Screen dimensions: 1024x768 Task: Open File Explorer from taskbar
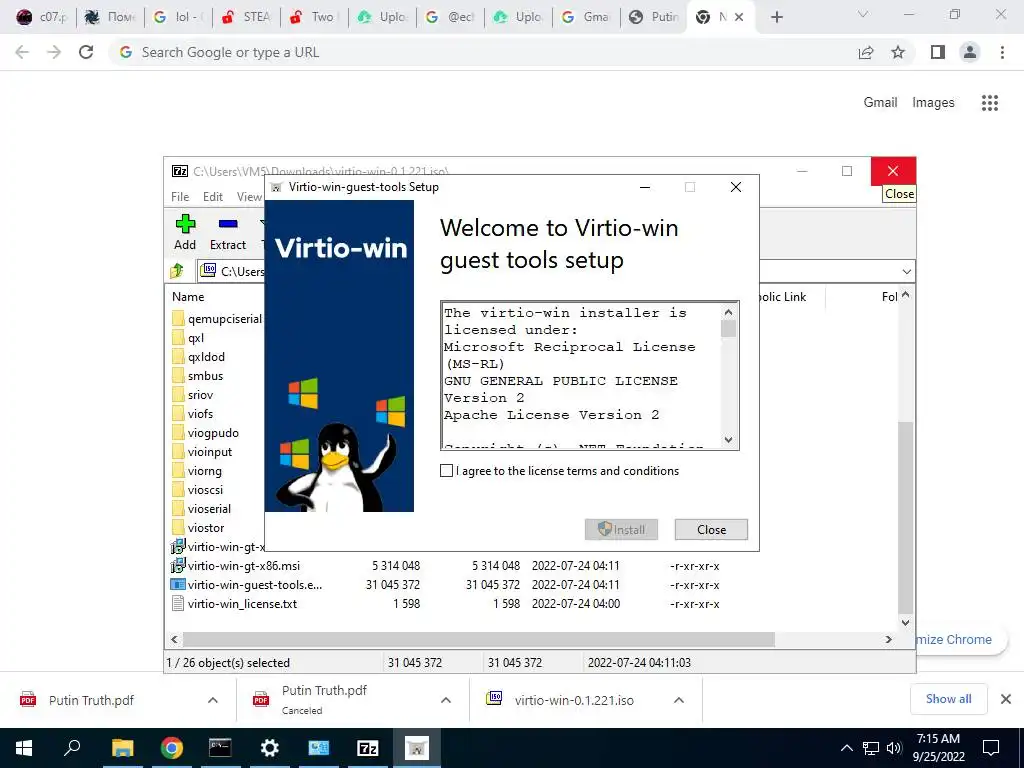coord(122,748)
